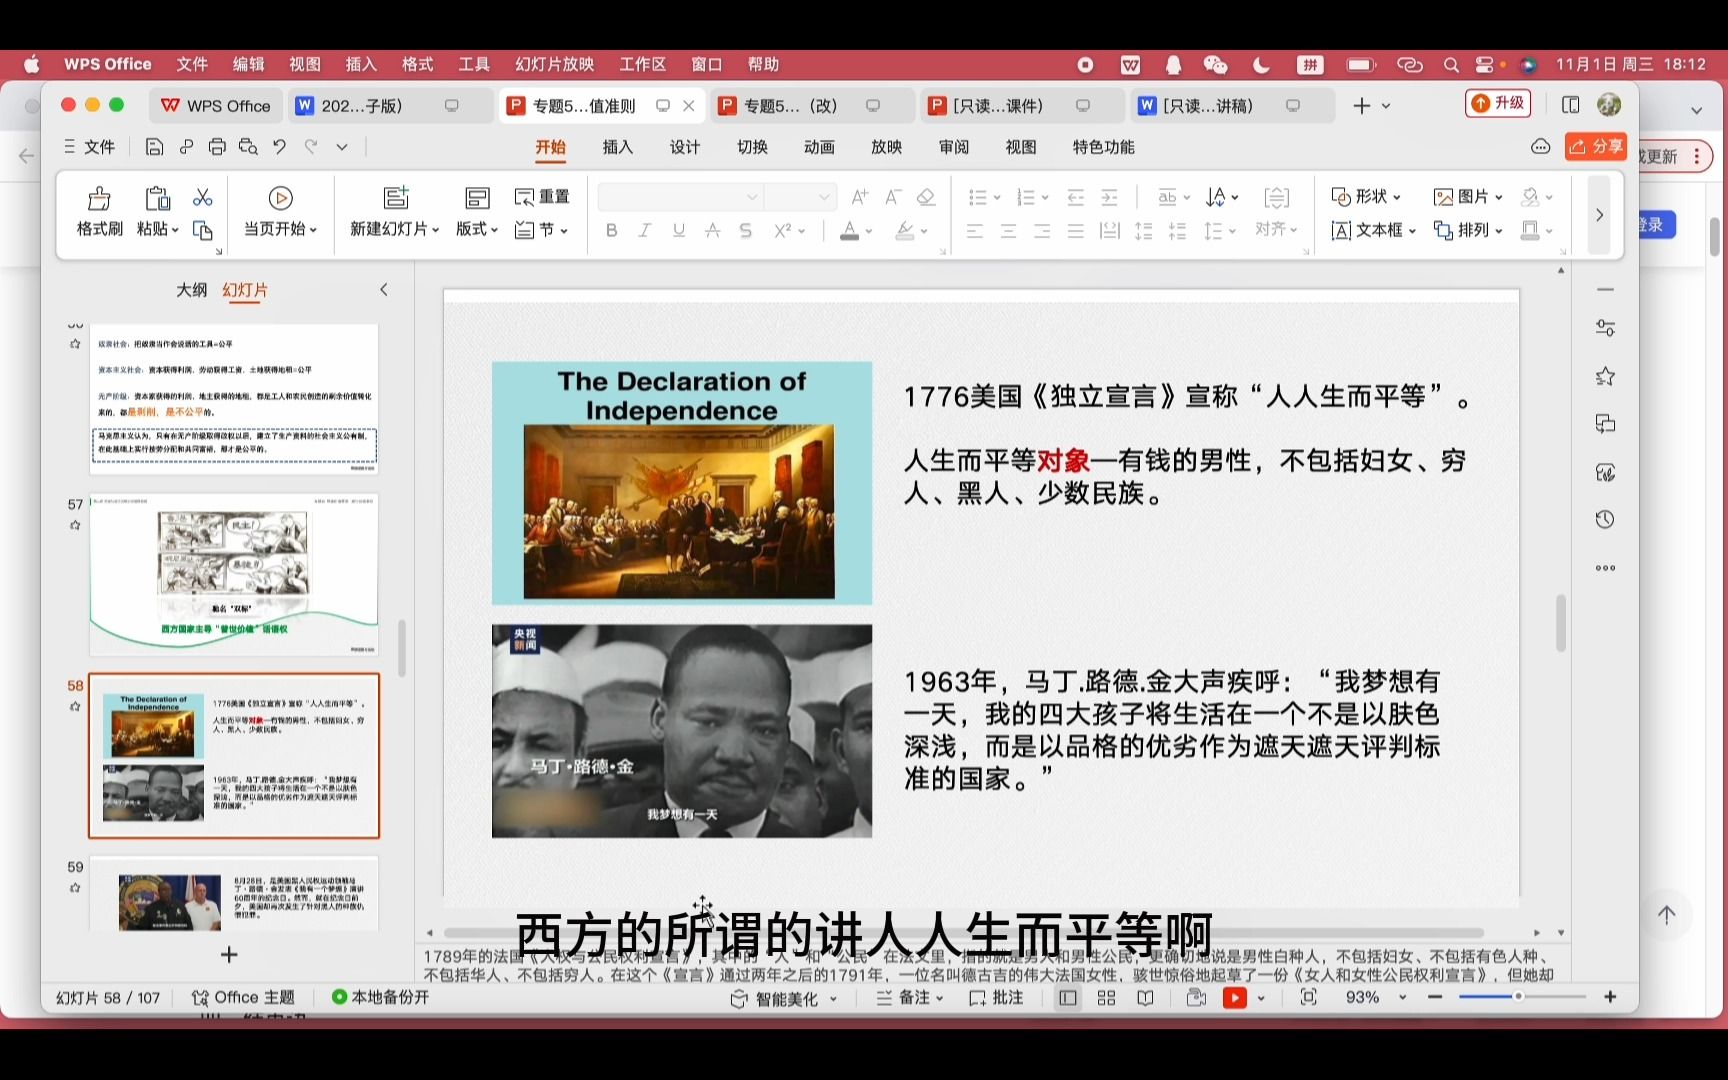Click the cloud sync icon near Share
The width and height of the screenshot is (1728, 1080).
(x=1540, y=147)
